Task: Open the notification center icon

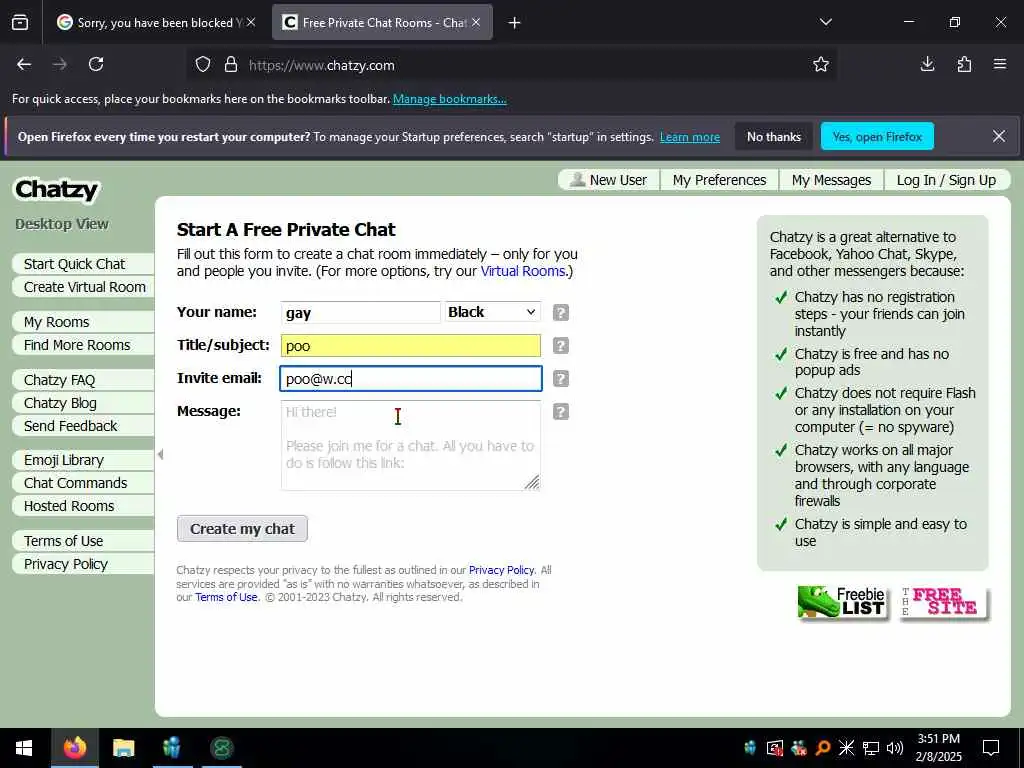Action: pyautogui.click(x=991, y=748)
